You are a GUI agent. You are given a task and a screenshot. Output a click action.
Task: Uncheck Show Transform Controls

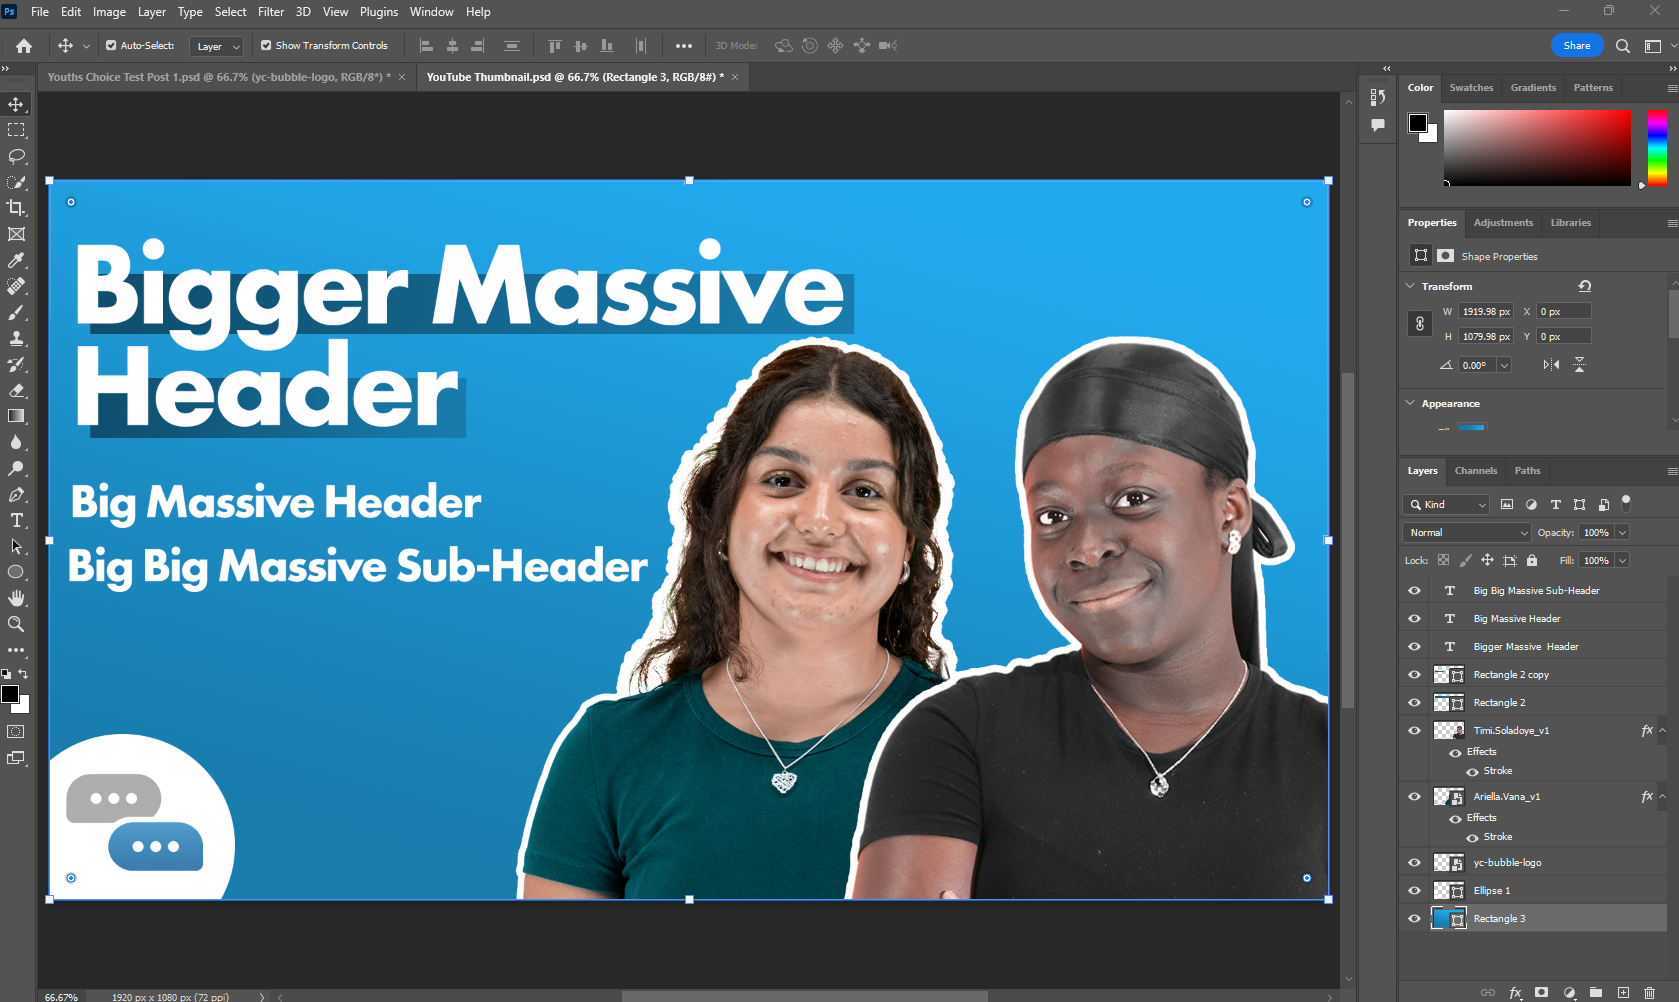(x=266, y=45)
